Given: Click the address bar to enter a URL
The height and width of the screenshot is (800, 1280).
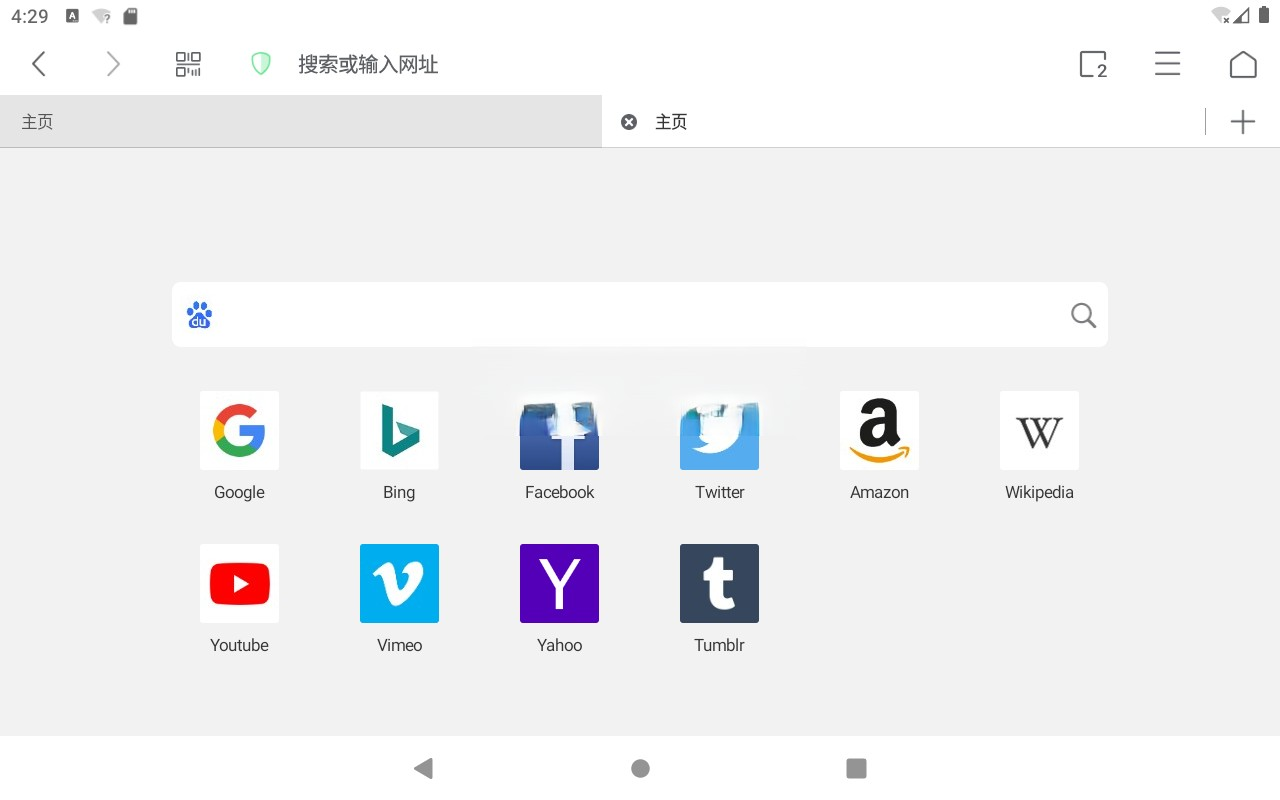Looking at the screenshot, I should coord(368,65).
